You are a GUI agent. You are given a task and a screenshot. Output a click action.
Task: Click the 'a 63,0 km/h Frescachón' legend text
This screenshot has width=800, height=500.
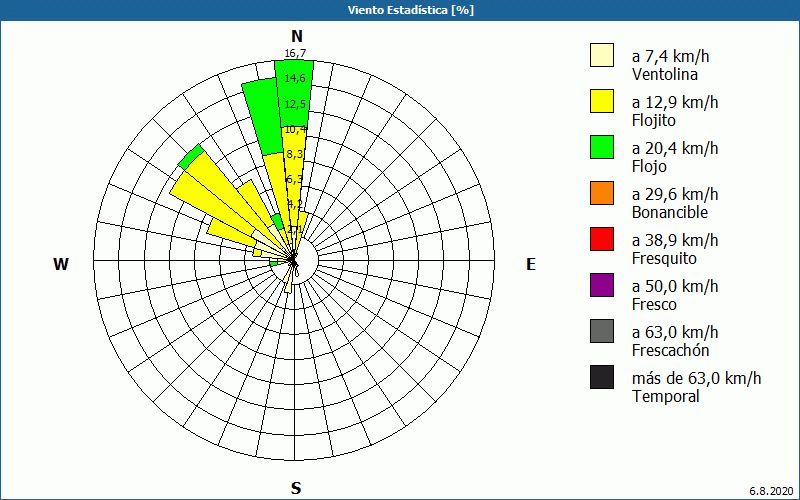(675, 341)
